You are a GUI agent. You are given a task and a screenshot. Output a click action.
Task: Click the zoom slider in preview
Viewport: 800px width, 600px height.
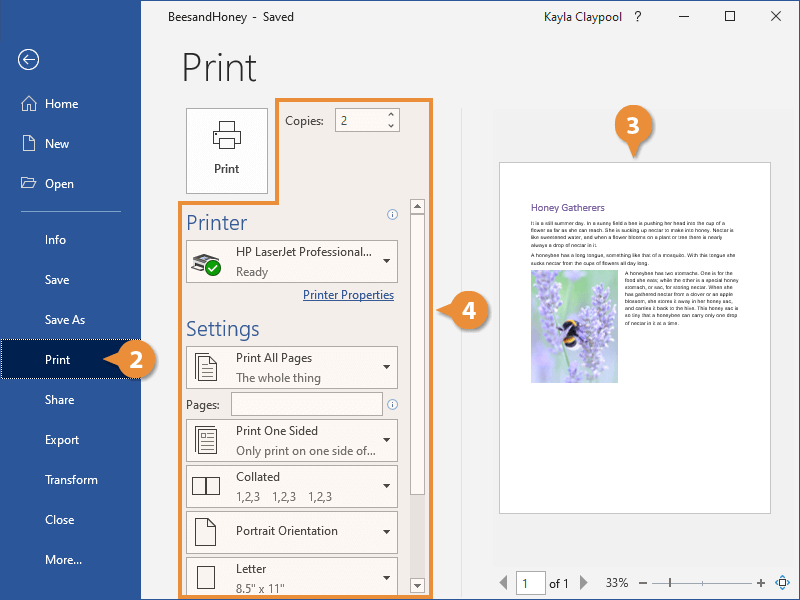point(670,582)
